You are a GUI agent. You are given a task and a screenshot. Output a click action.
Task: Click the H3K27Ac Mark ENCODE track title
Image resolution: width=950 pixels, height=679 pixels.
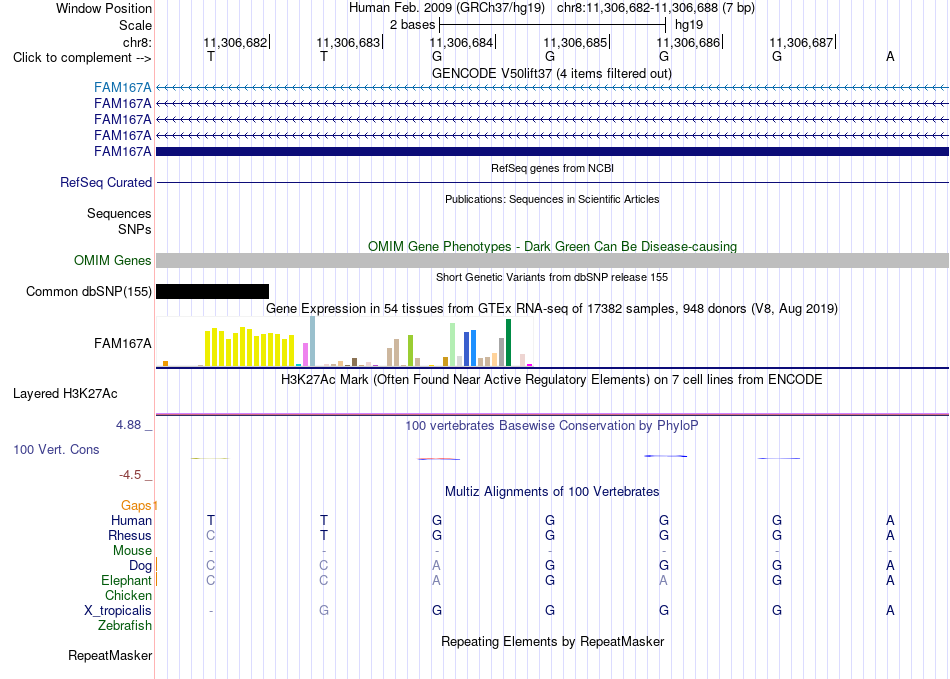point(552,380)
